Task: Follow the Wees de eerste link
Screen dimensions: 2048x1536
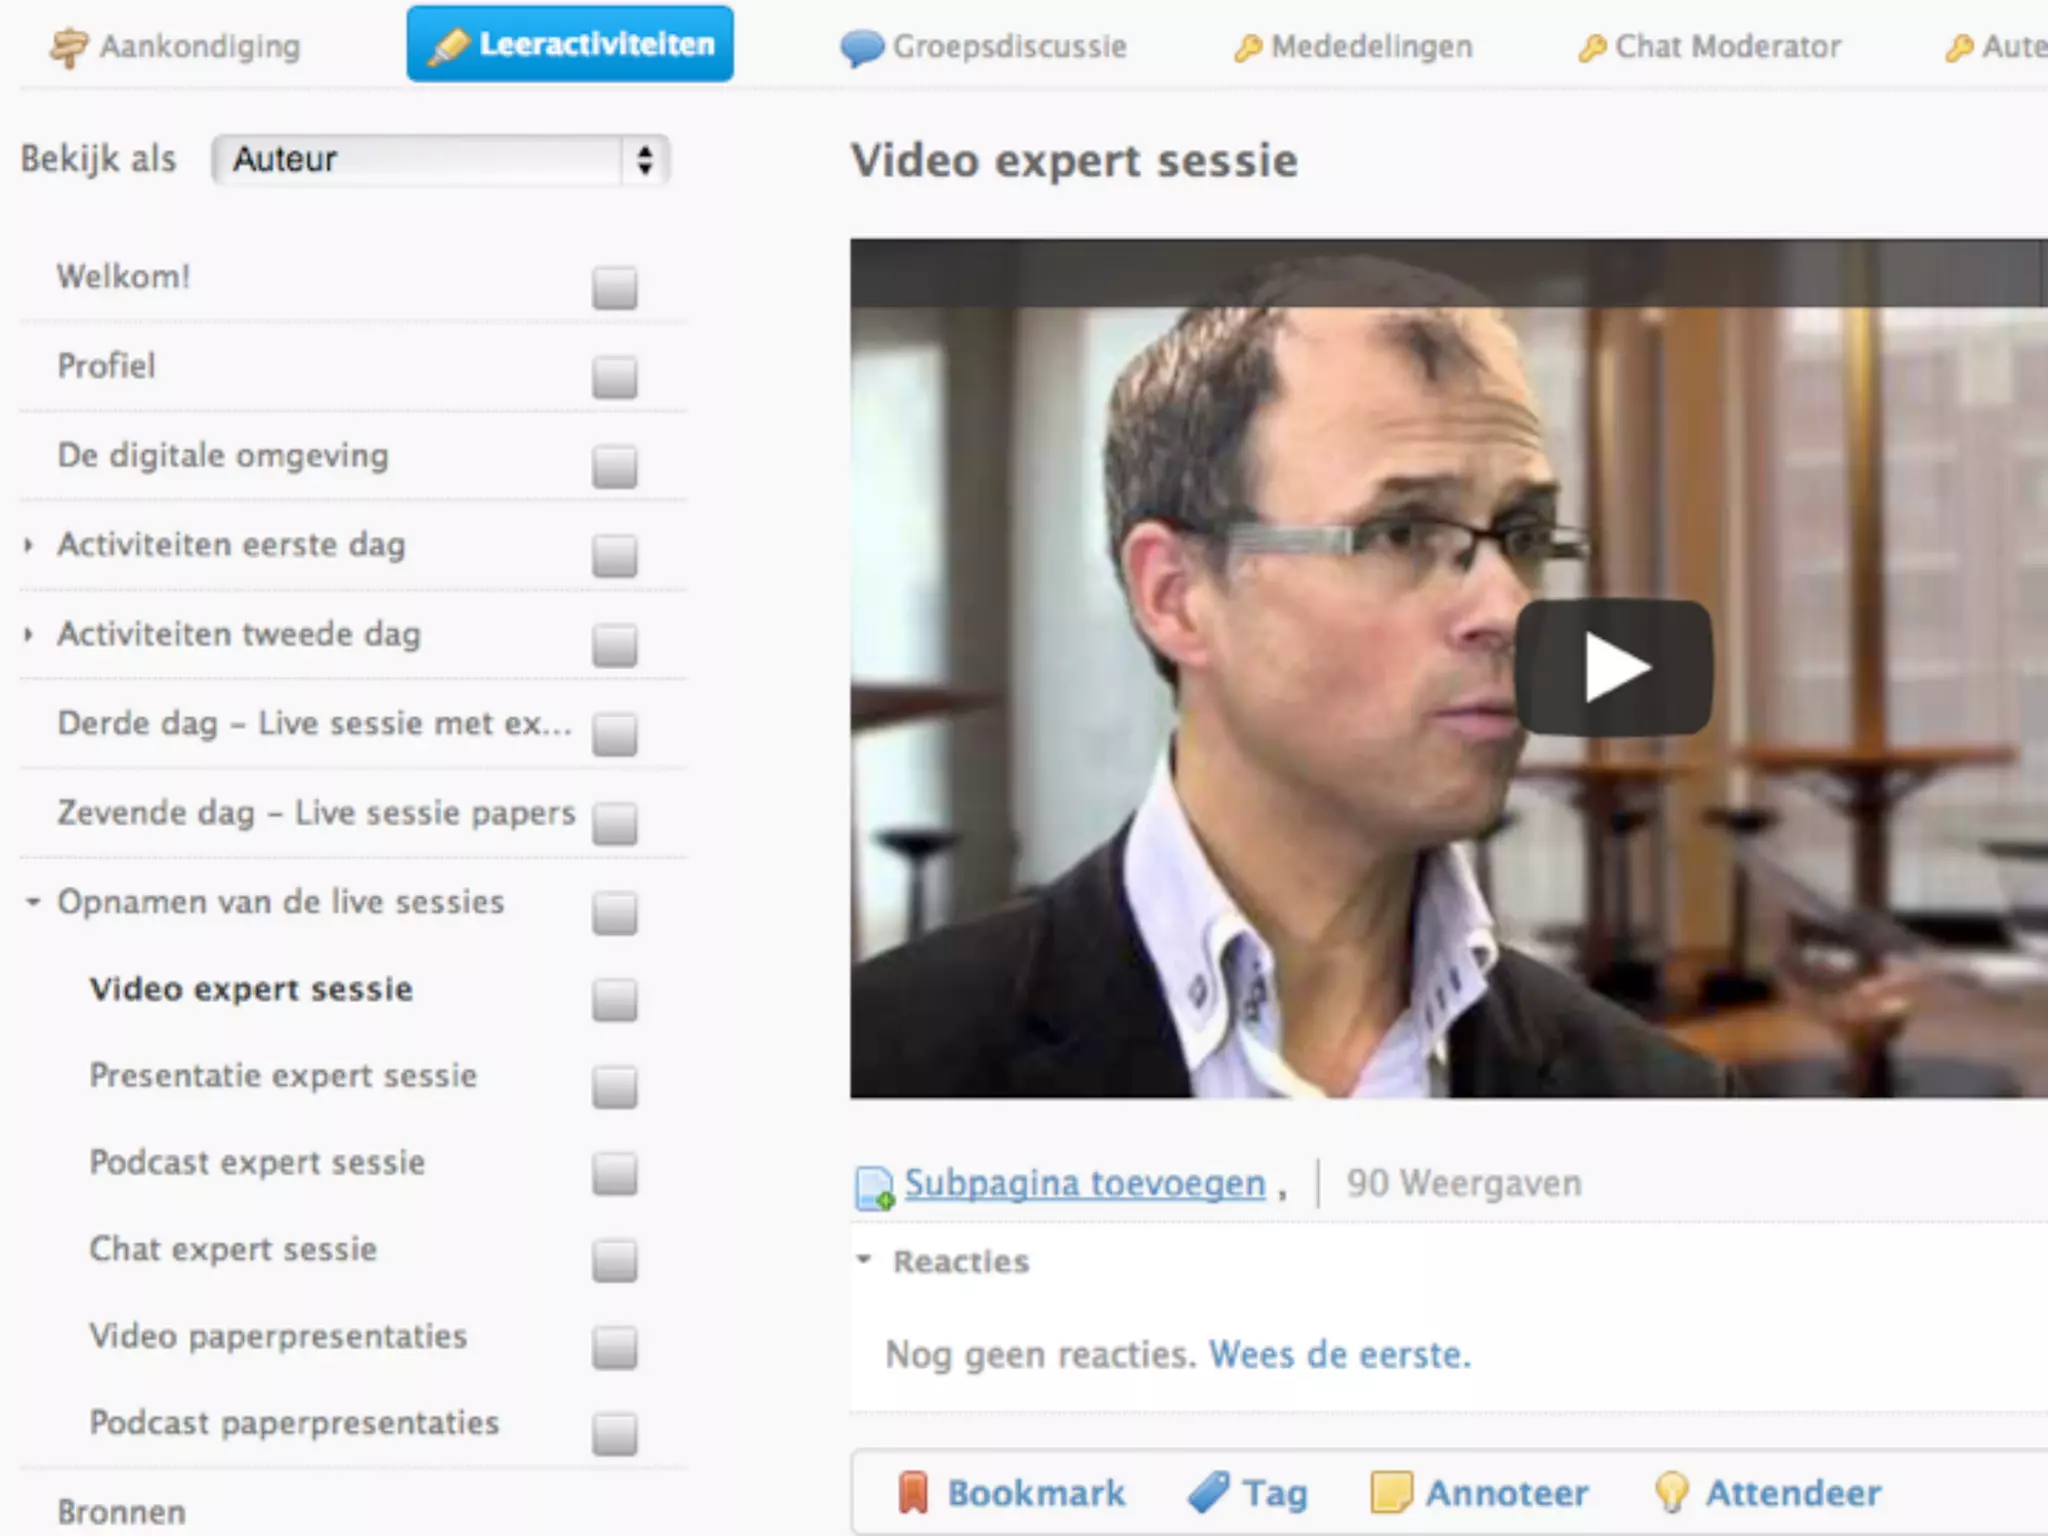Action: pos(1340,1354)
